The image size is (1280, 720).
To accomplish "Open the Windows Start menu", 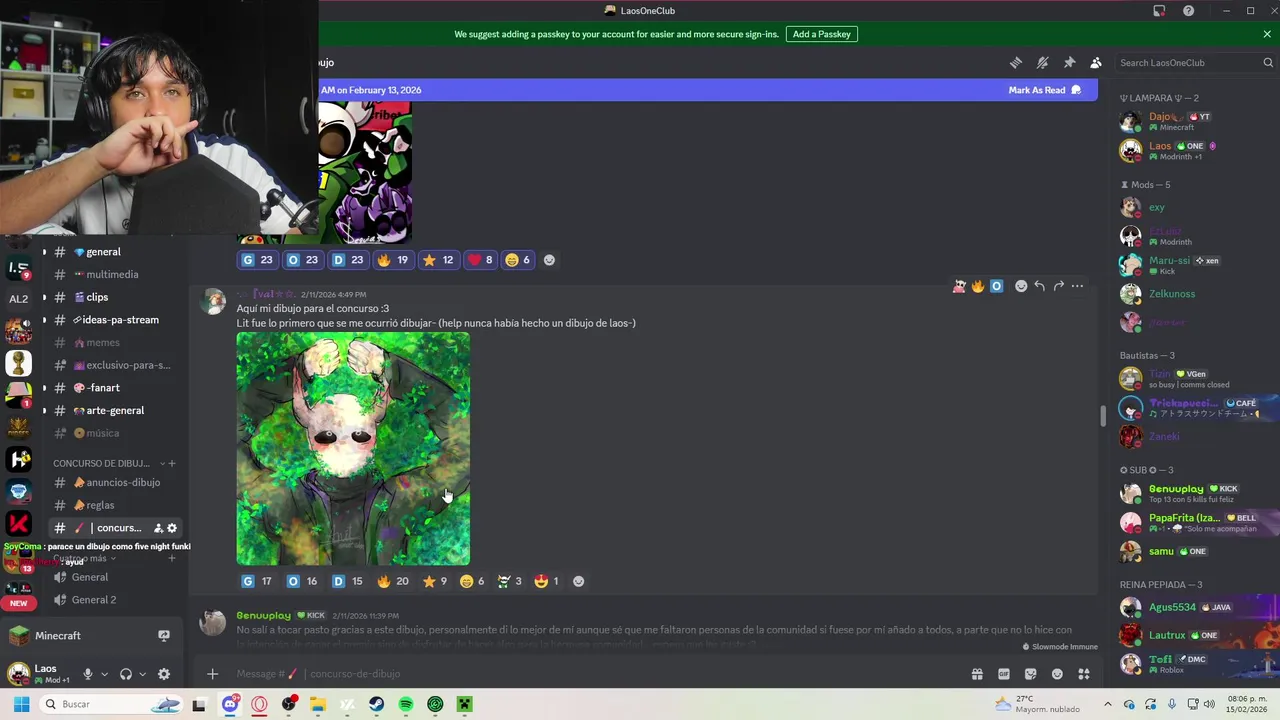I will (x=21, y=704).
